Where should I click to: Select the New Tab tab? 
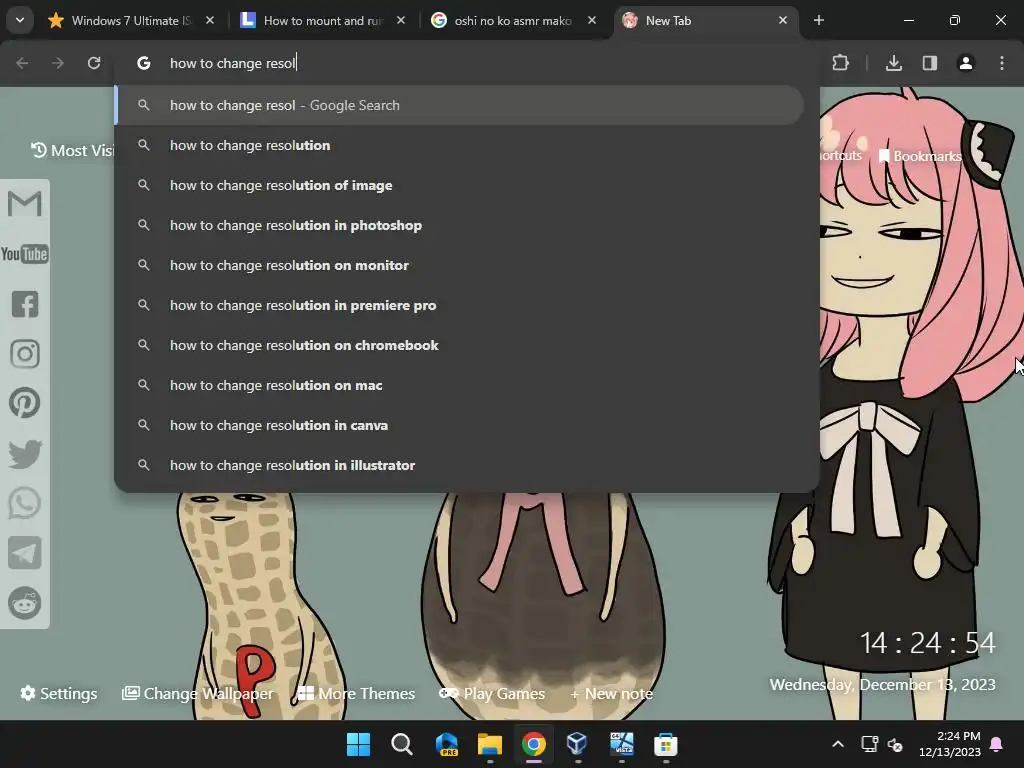705,20
